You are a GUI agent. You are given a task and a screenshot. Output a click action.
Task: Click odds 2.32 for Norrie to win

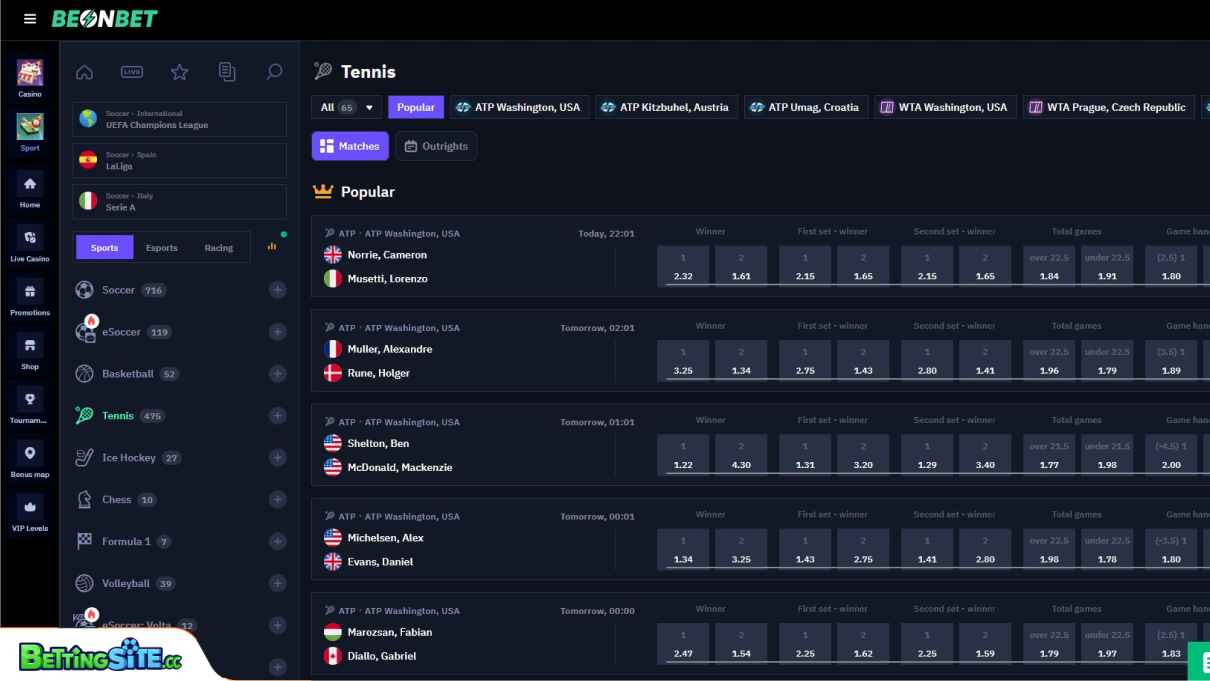click(683, 265)
